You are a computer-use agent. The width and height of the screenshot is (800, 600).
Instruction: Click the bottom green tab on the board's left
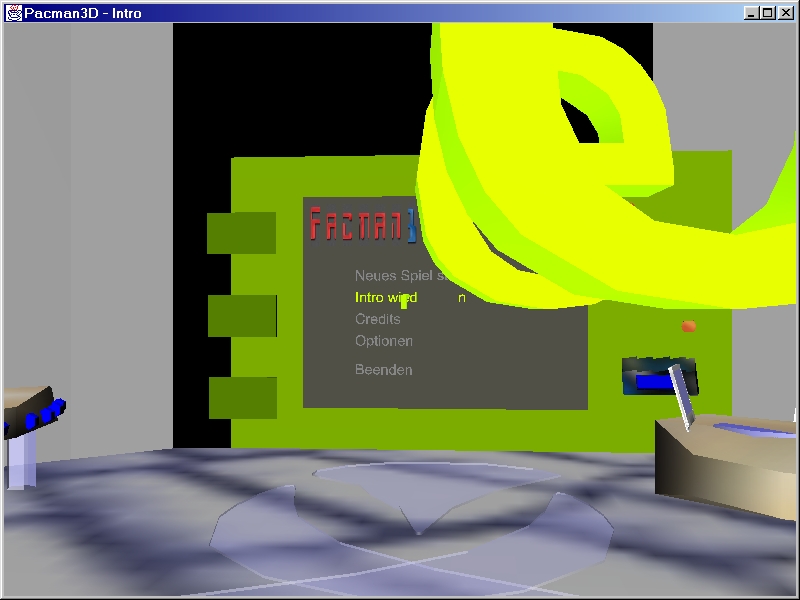coord(242,398)
